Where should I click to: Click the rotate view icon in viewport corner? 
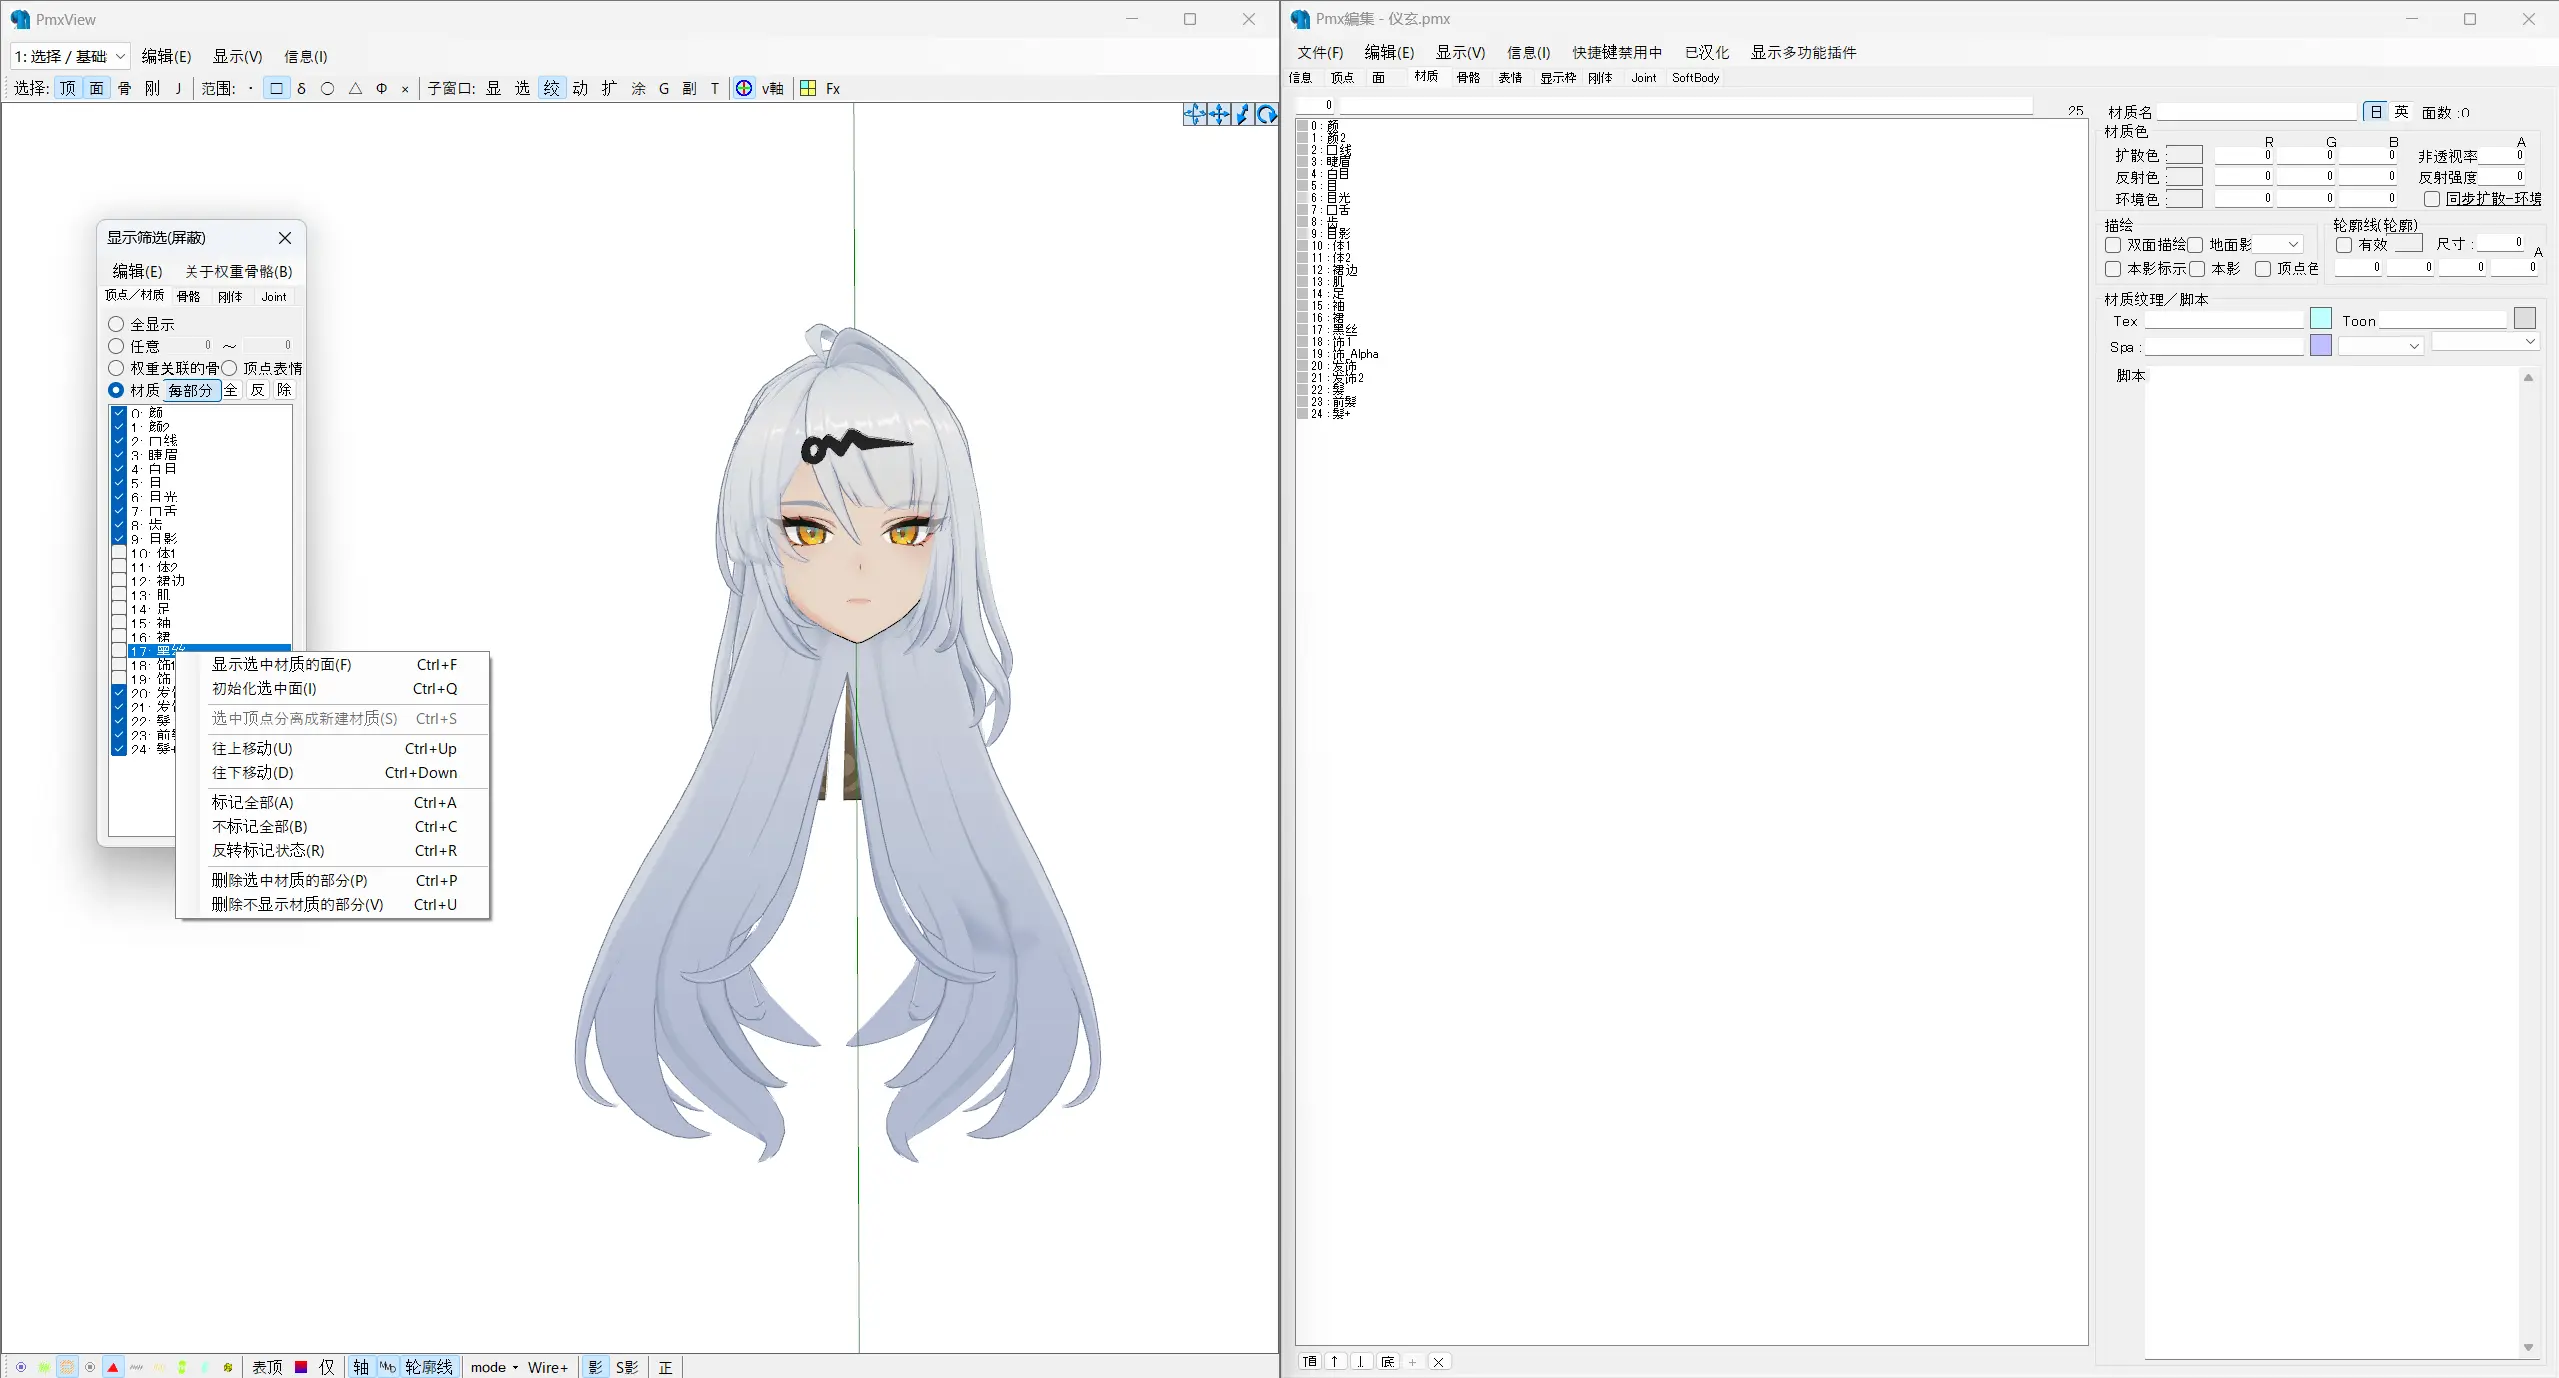pyautogui.click(x=1266, y=115)
